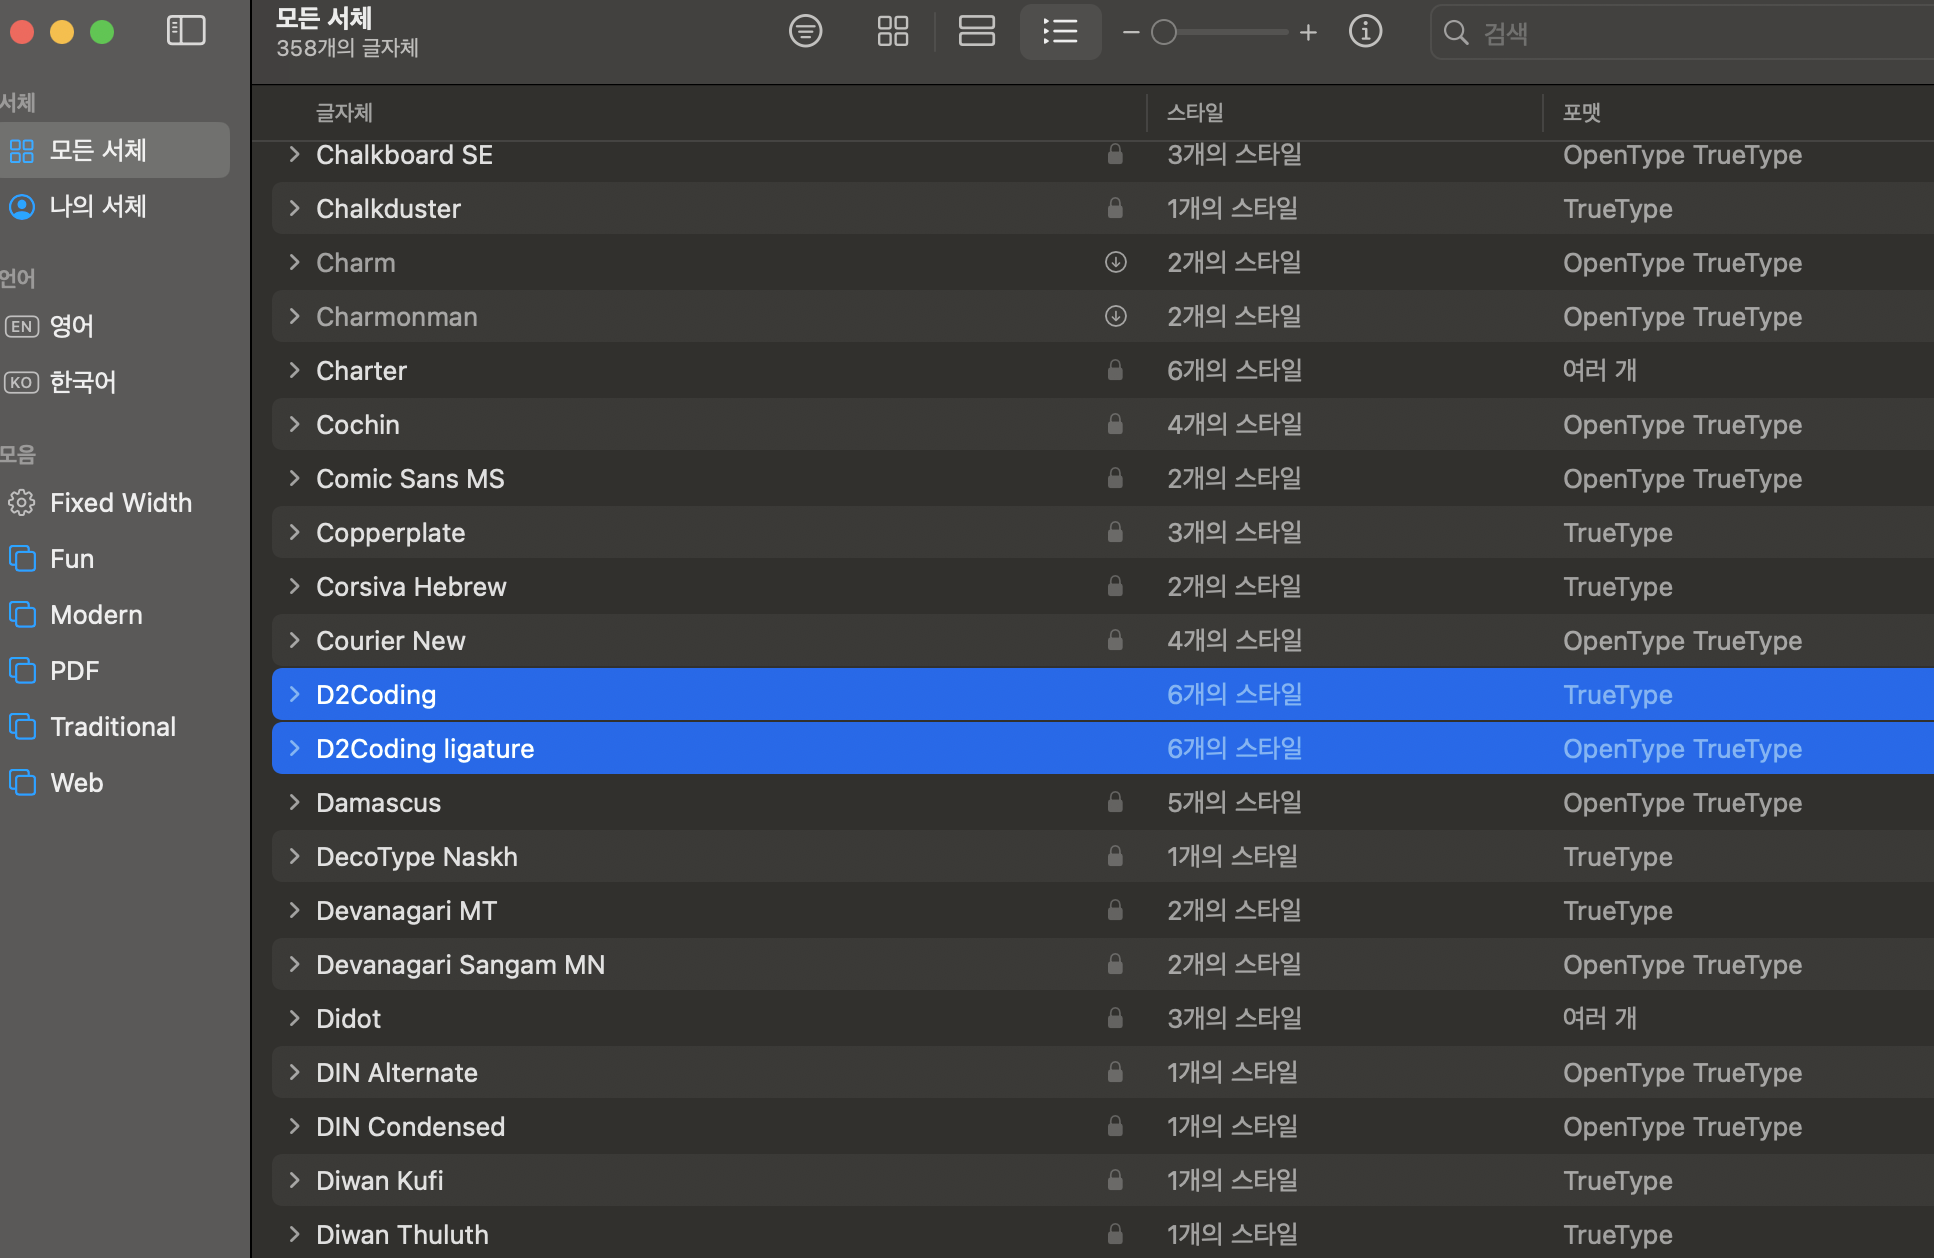The height and width of the screenshot is (1258, 1934).
Task: Click lock icon on DIN Alternate row
Action: (1115, 1072)
